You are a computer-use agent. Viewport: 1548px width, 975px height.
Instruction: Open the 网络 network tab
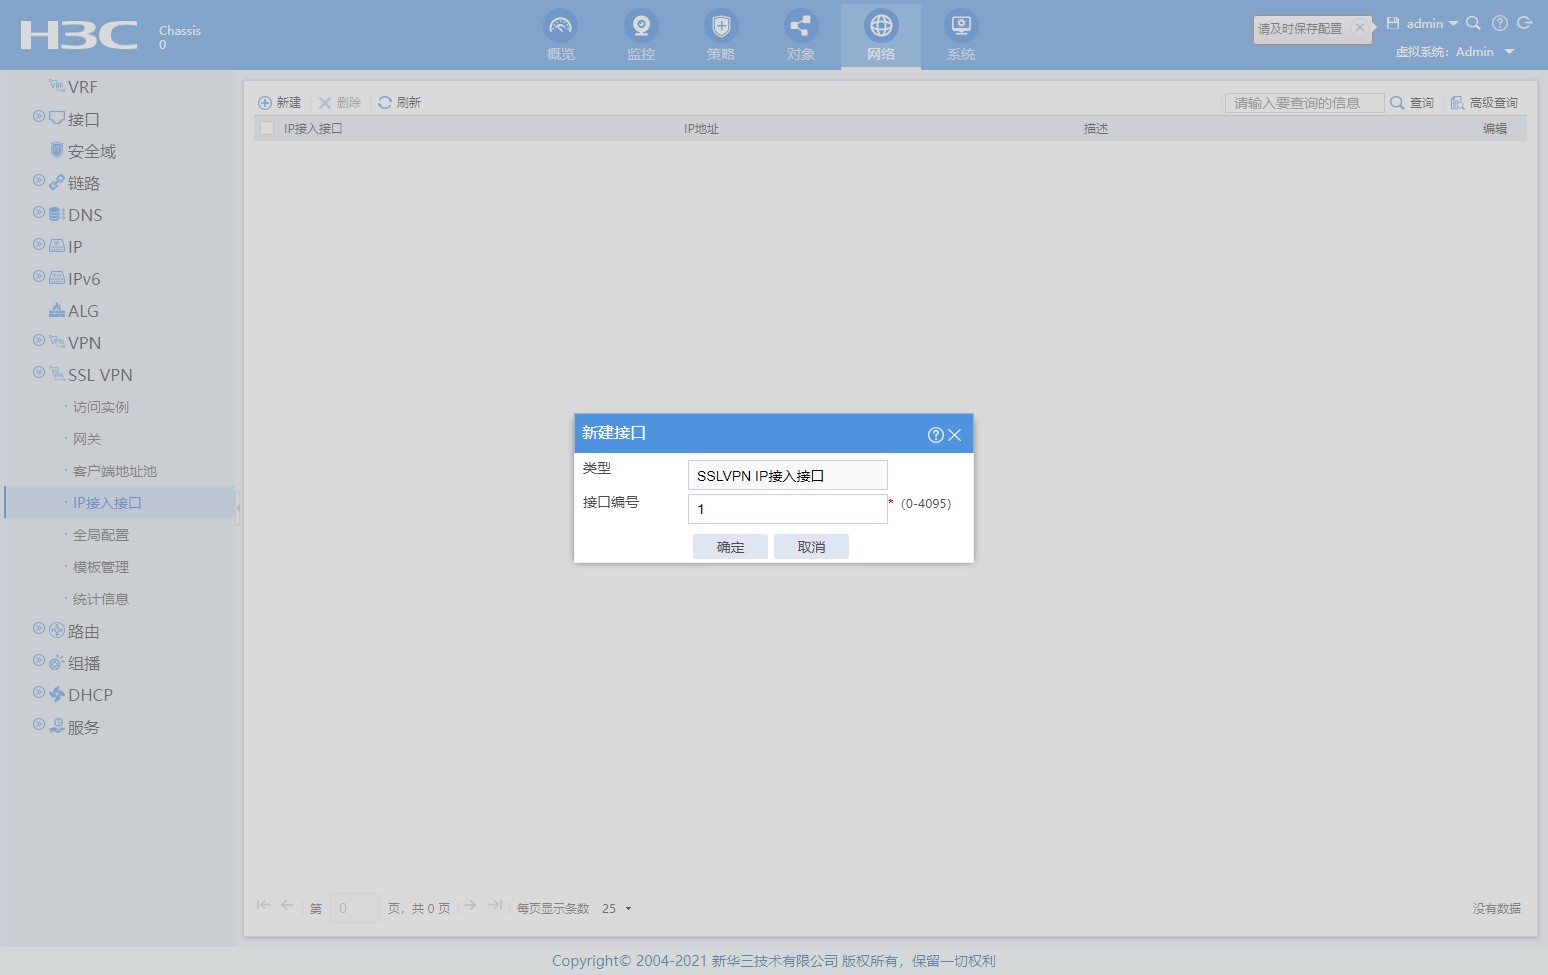coord(881,36)
